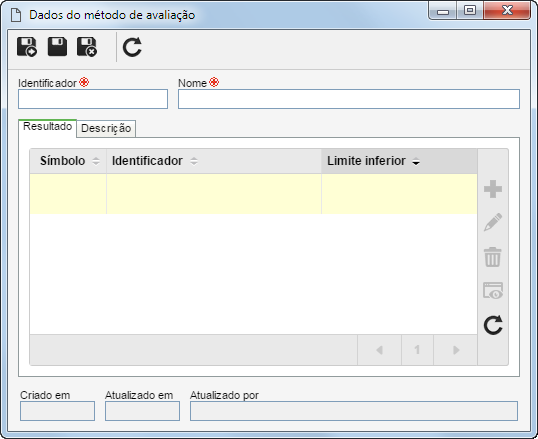Click into the Nome input field
This screenshot has height=439, width=538.
(x=349, y=99)
